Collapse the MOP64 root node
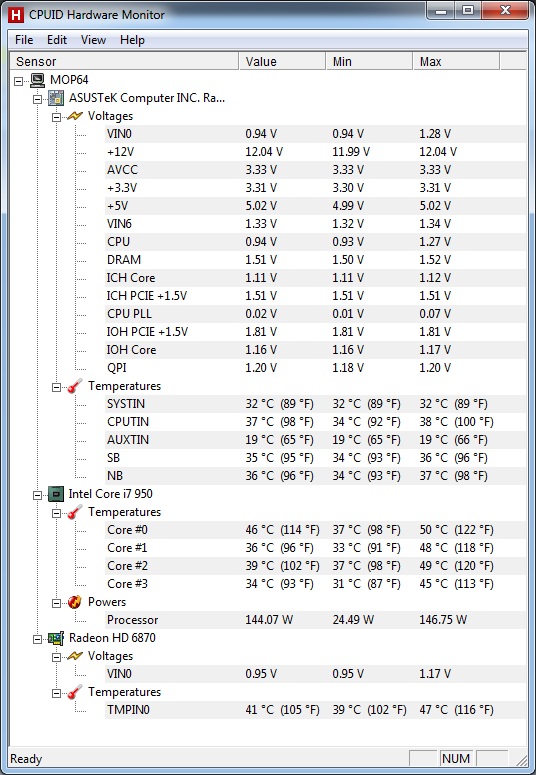 click(x=19, y=81)
